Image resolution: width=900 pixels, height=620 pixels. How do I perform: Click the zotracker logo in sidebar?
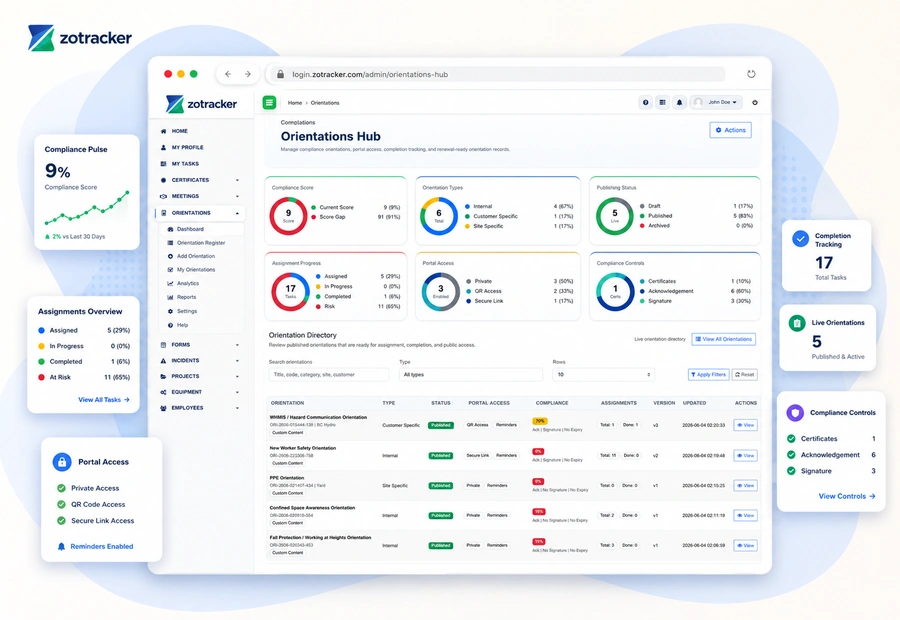201,104
